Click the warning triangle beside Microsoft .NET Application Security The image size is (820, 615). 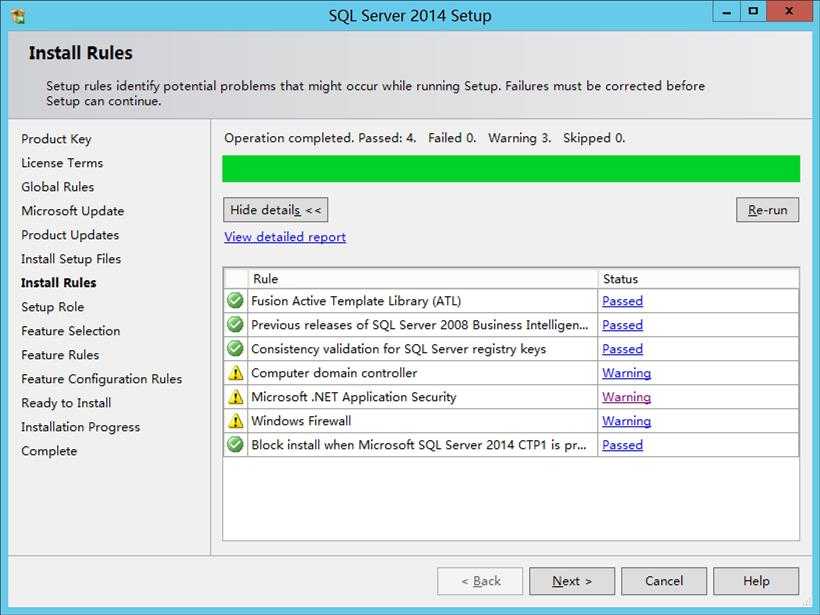(x=236, y=397)
